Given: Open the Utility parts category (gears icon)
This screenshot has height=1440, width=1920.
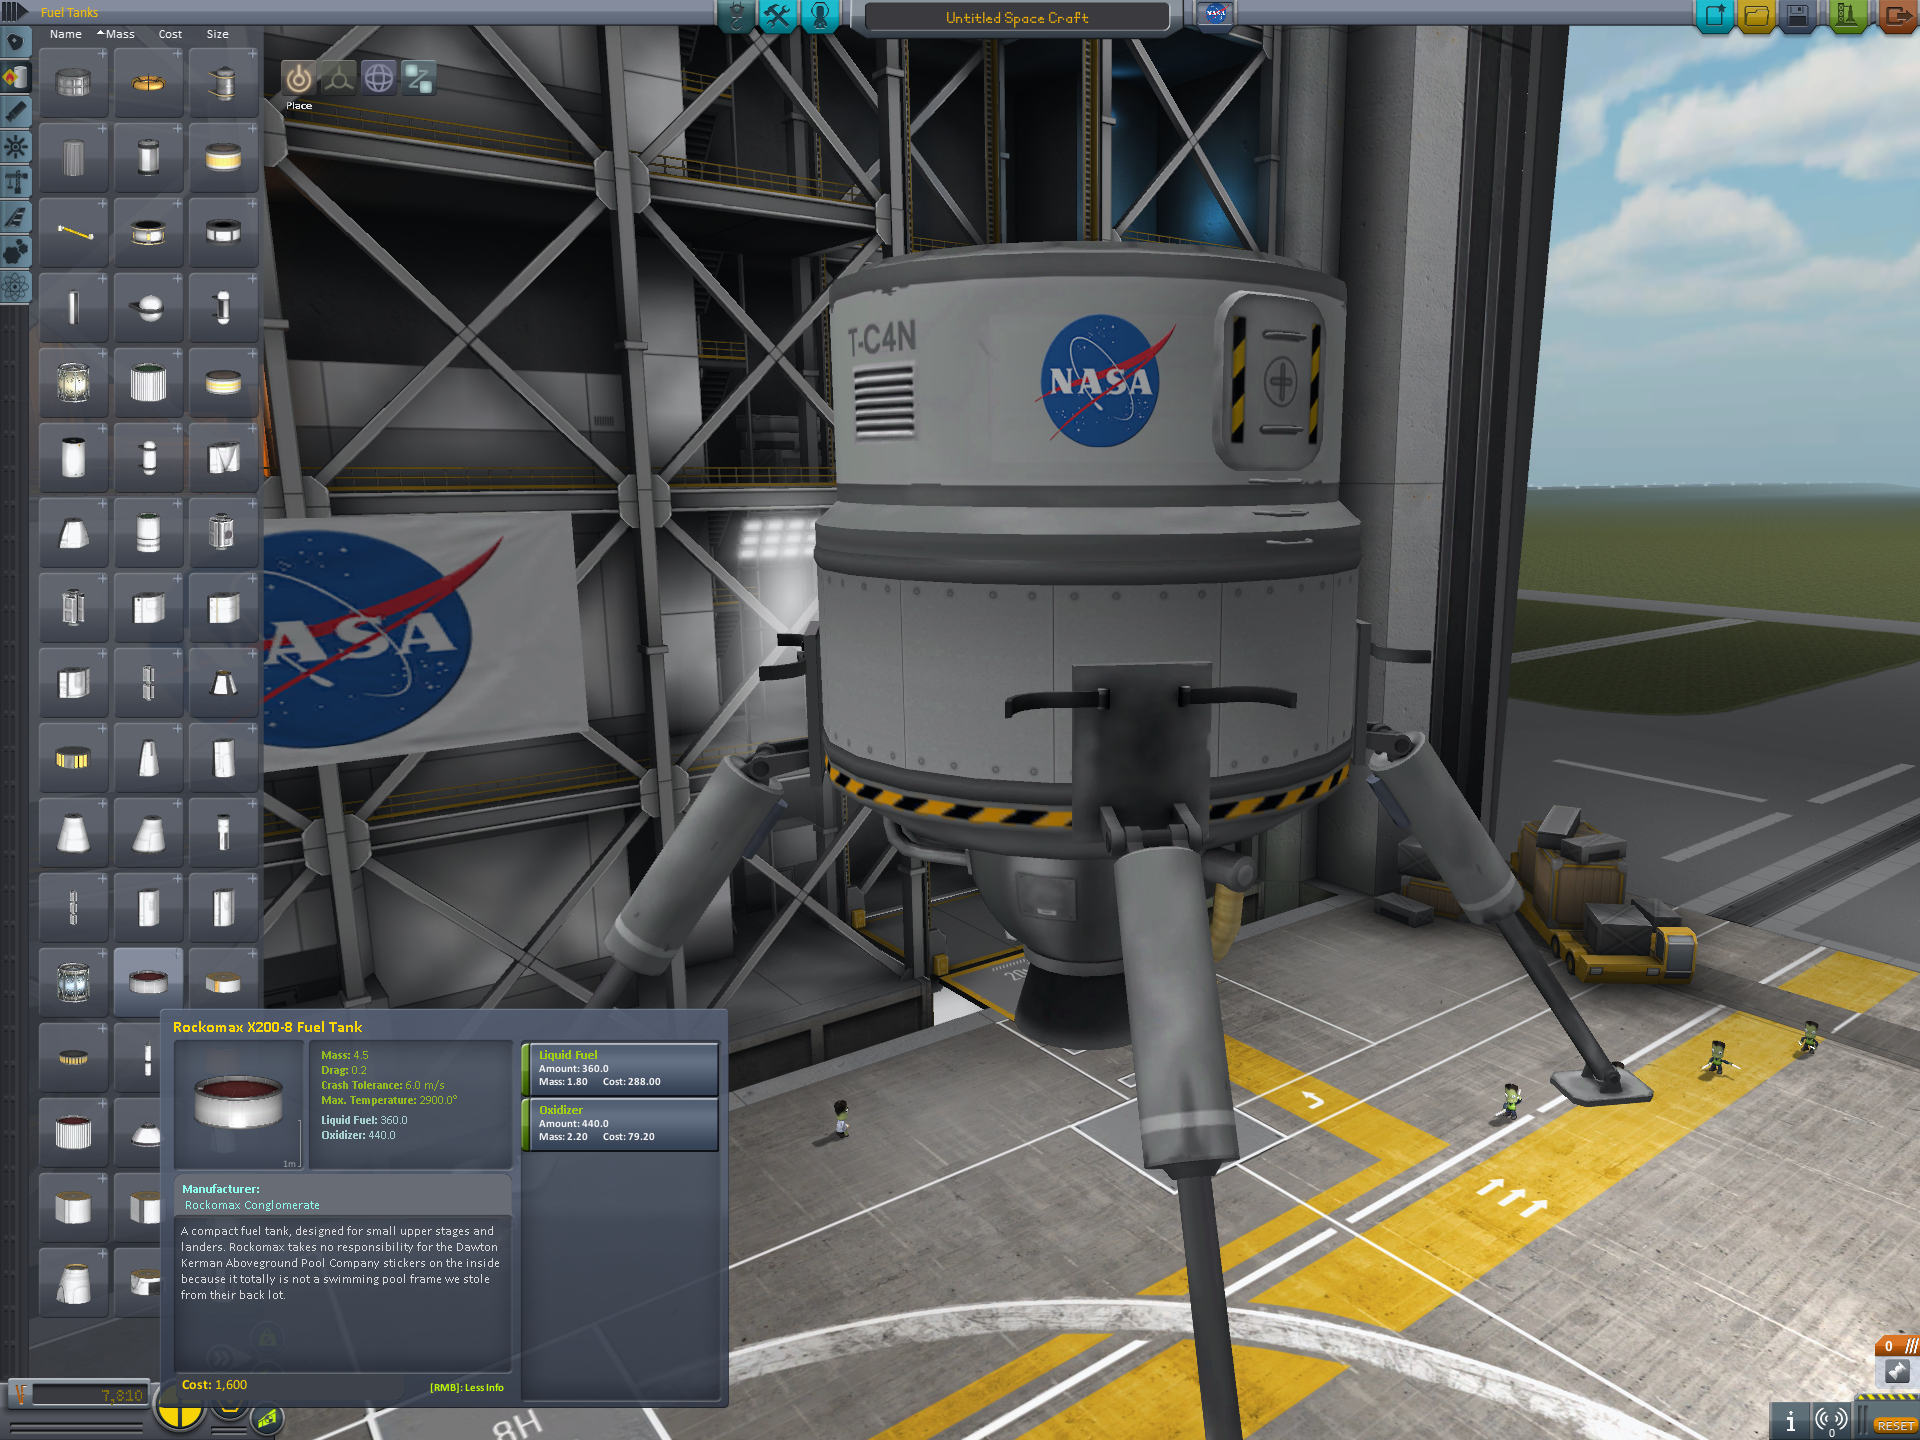Looking at the screenshot, I should 15,252.
